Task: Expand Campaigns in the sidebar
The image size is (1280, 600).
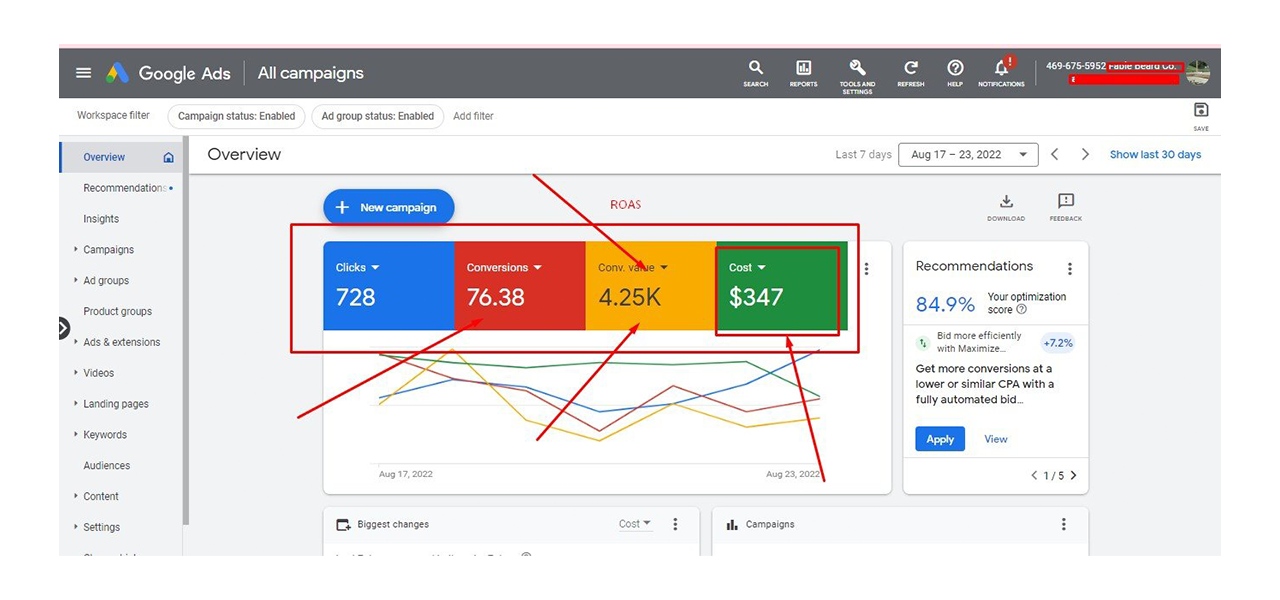Action: [x=108, y=250]
